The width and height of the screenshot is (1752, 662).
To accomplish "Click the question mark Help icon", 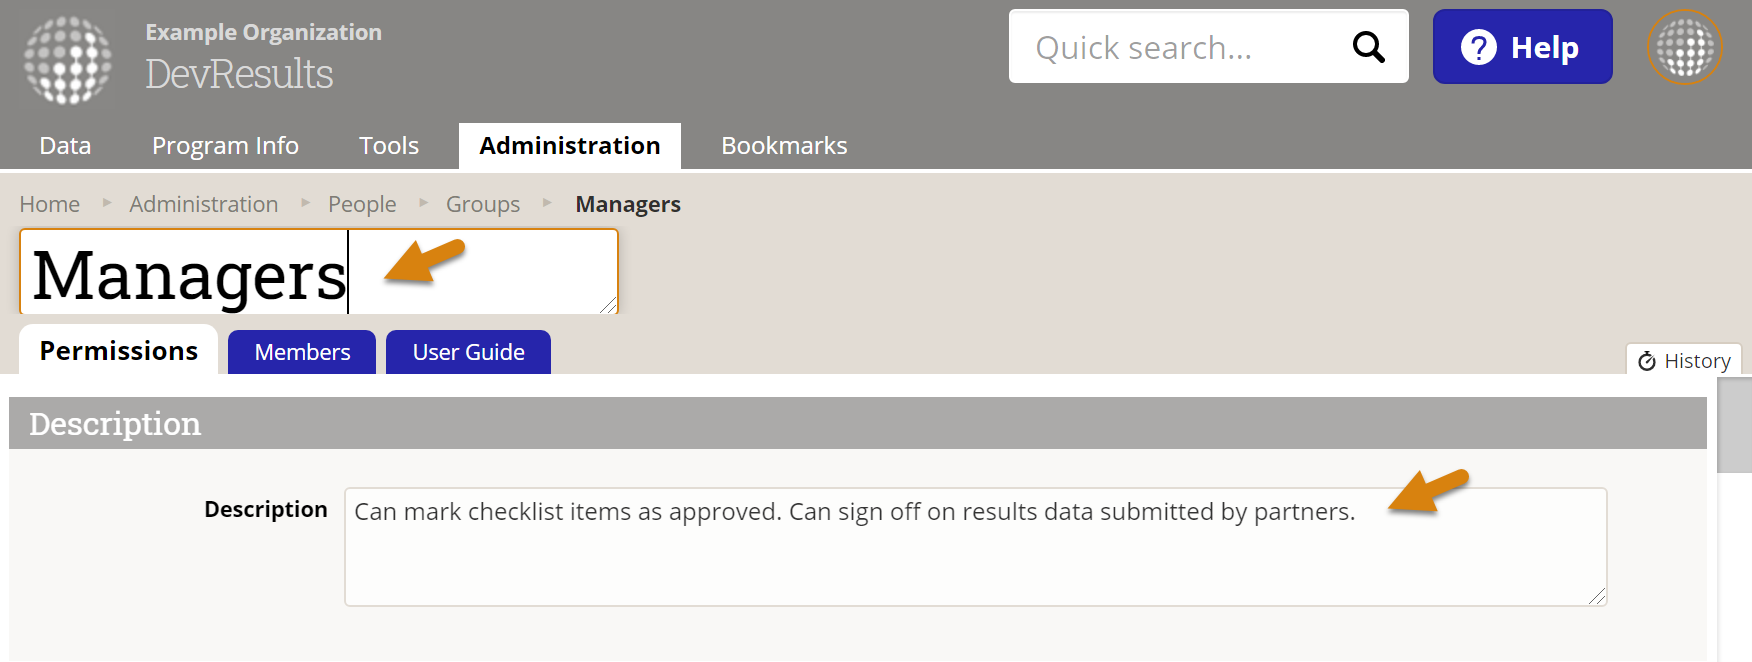I will 1478,47.
